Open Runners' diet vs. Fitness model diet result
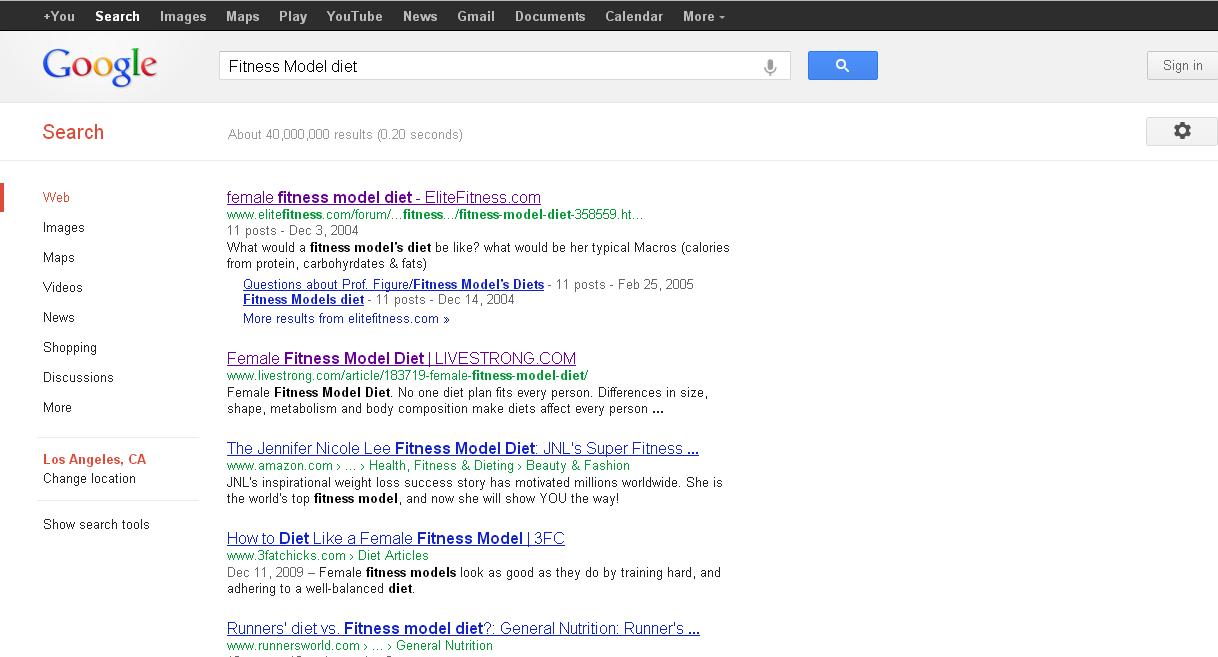1218x657 pixels. [462, 629]
